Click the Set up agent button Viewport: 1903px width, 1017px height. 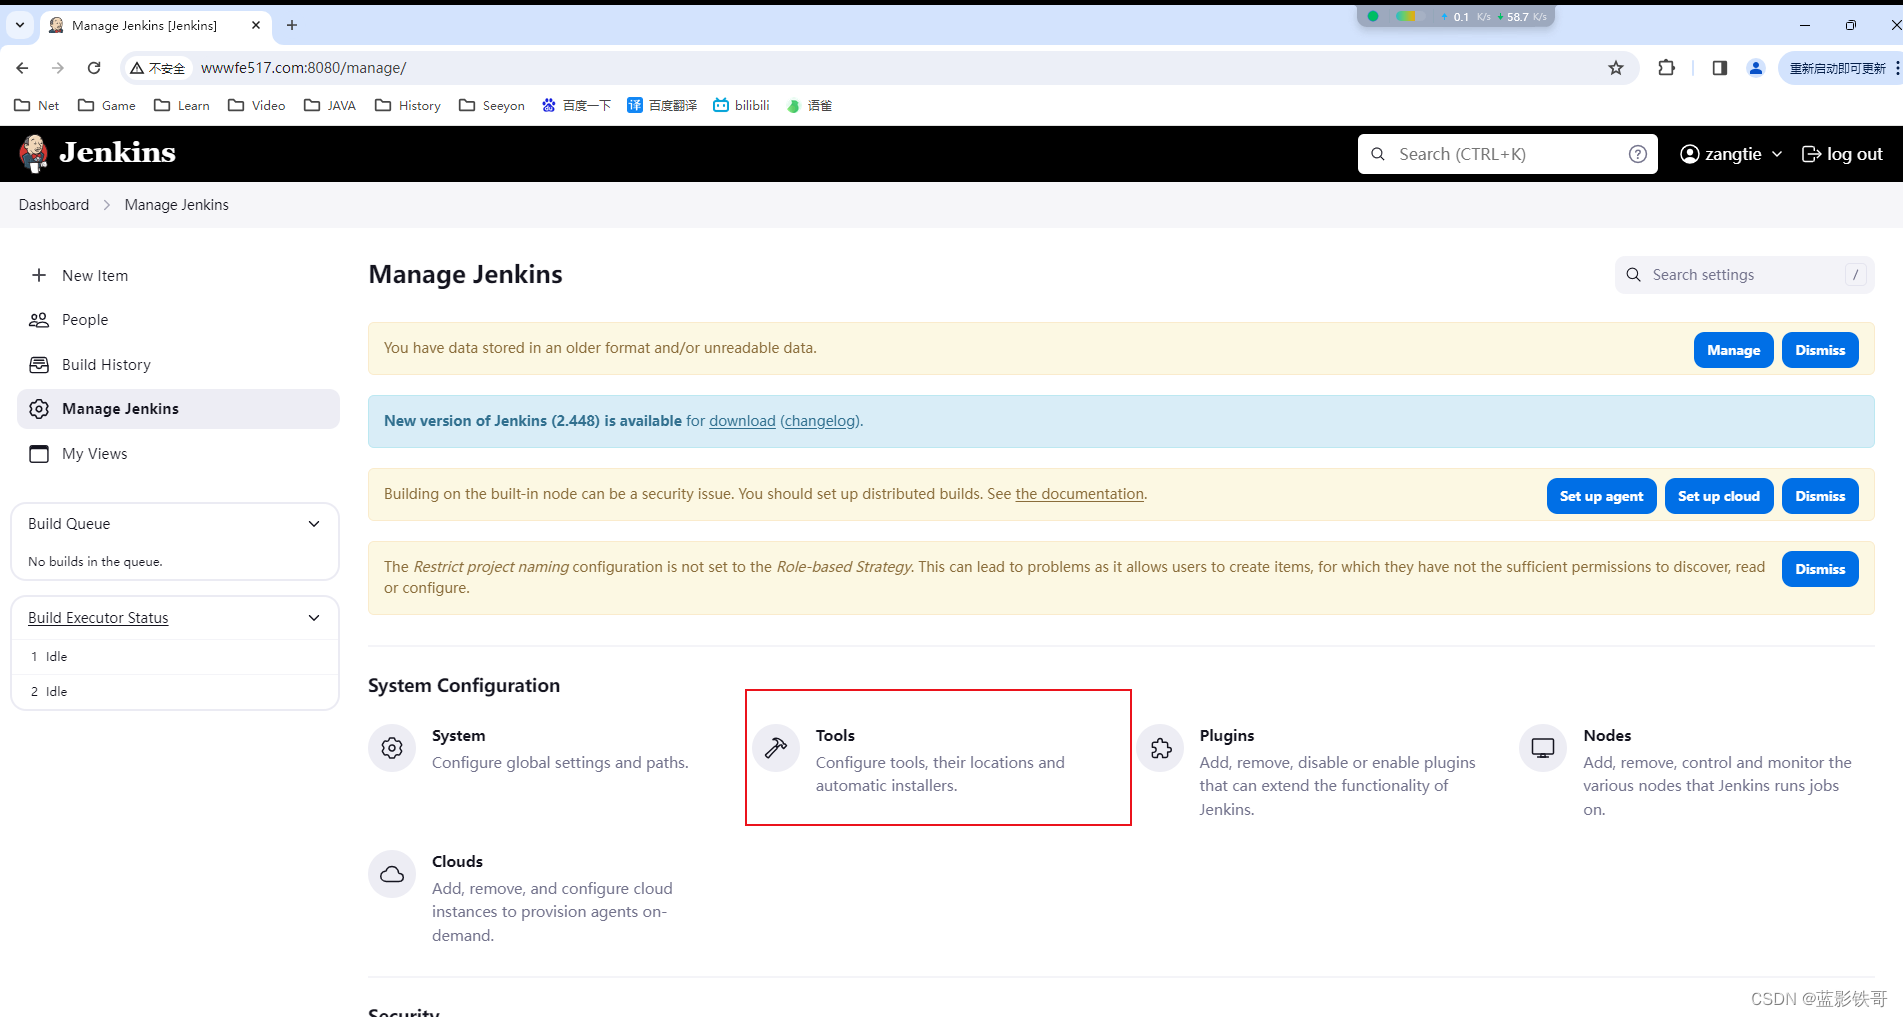(x=1601, y=496)
